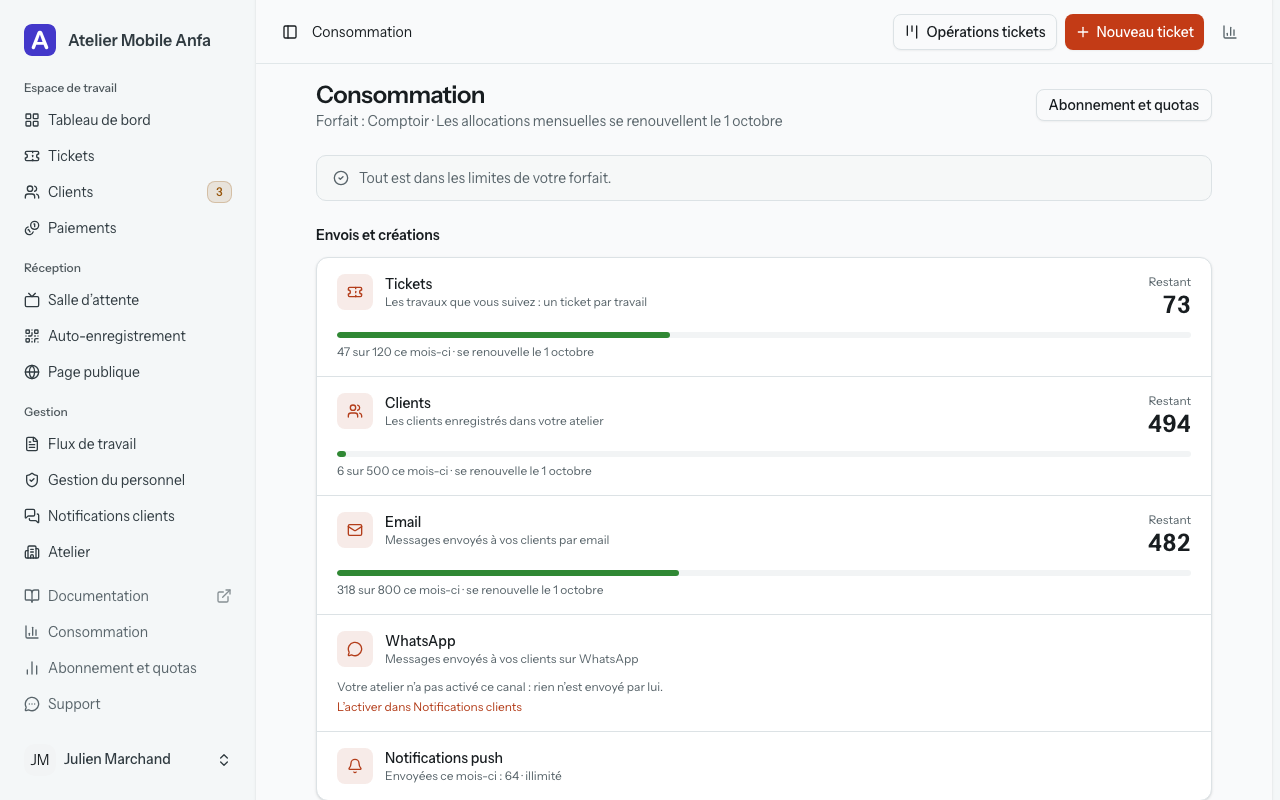The height and width of the screenshot is (800, 1280).
Task: Click the Consommation breadcrumb in top bar
Action: tap(362, 32)
